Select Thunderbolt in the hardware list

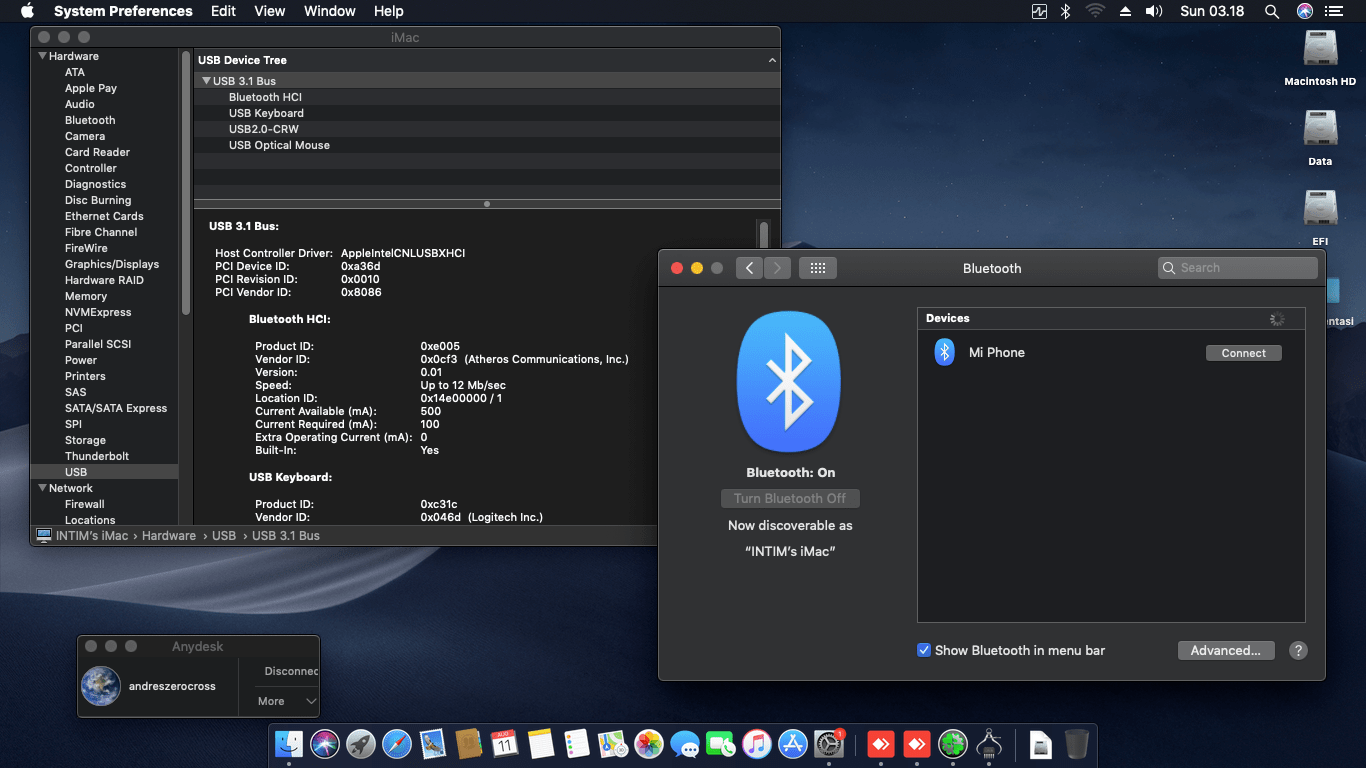(97, 456)
